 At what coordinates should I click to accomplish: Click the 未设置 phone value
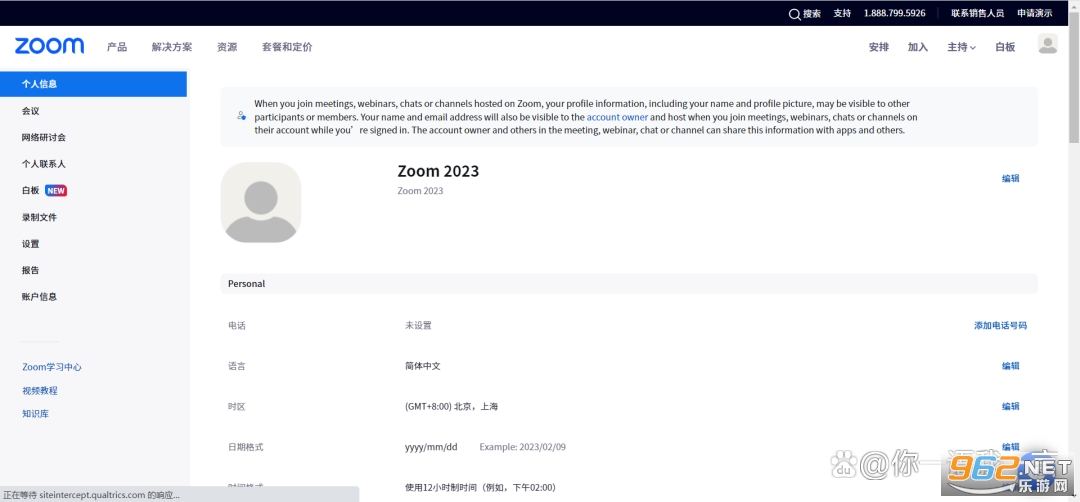pyautogui.click(x=418, y=326)
